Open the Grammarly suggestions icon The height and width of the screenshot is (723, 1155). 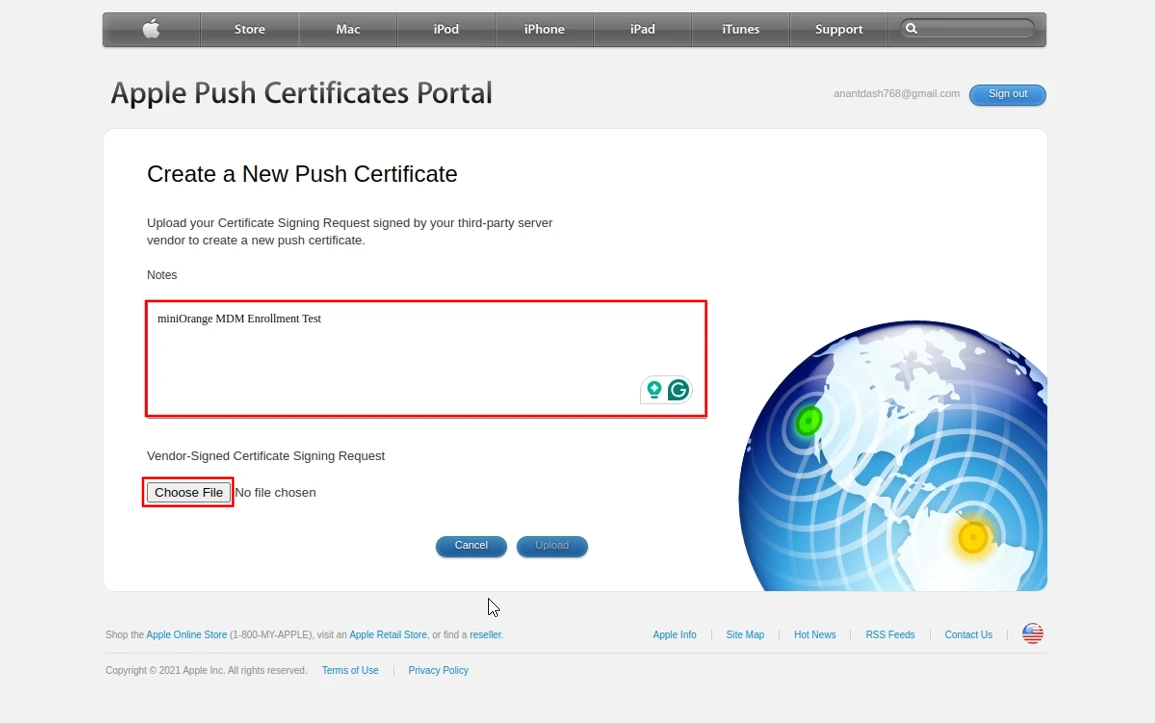(678, 390)
